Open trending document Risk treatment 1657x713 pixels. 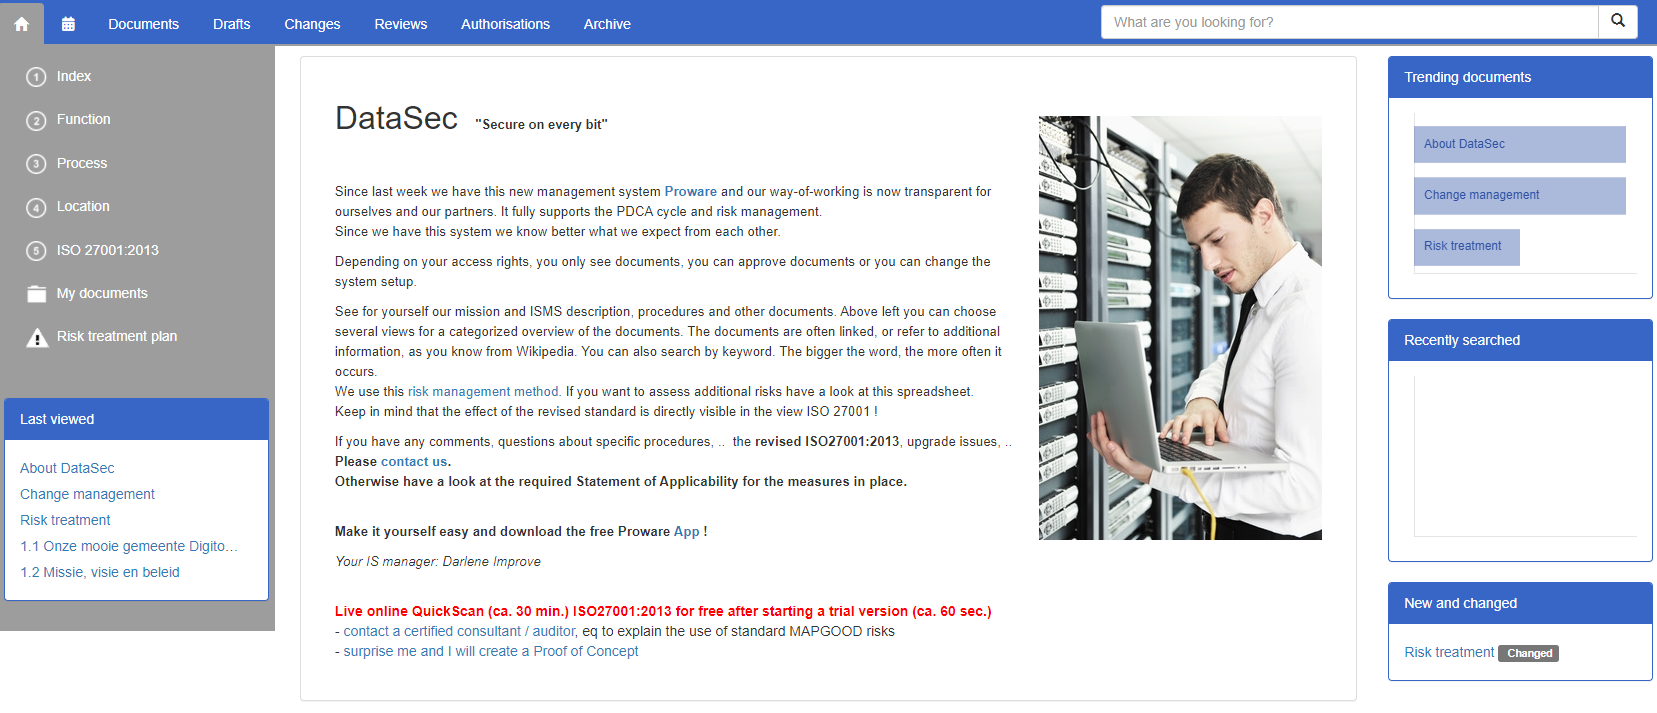coord(1466,246)
